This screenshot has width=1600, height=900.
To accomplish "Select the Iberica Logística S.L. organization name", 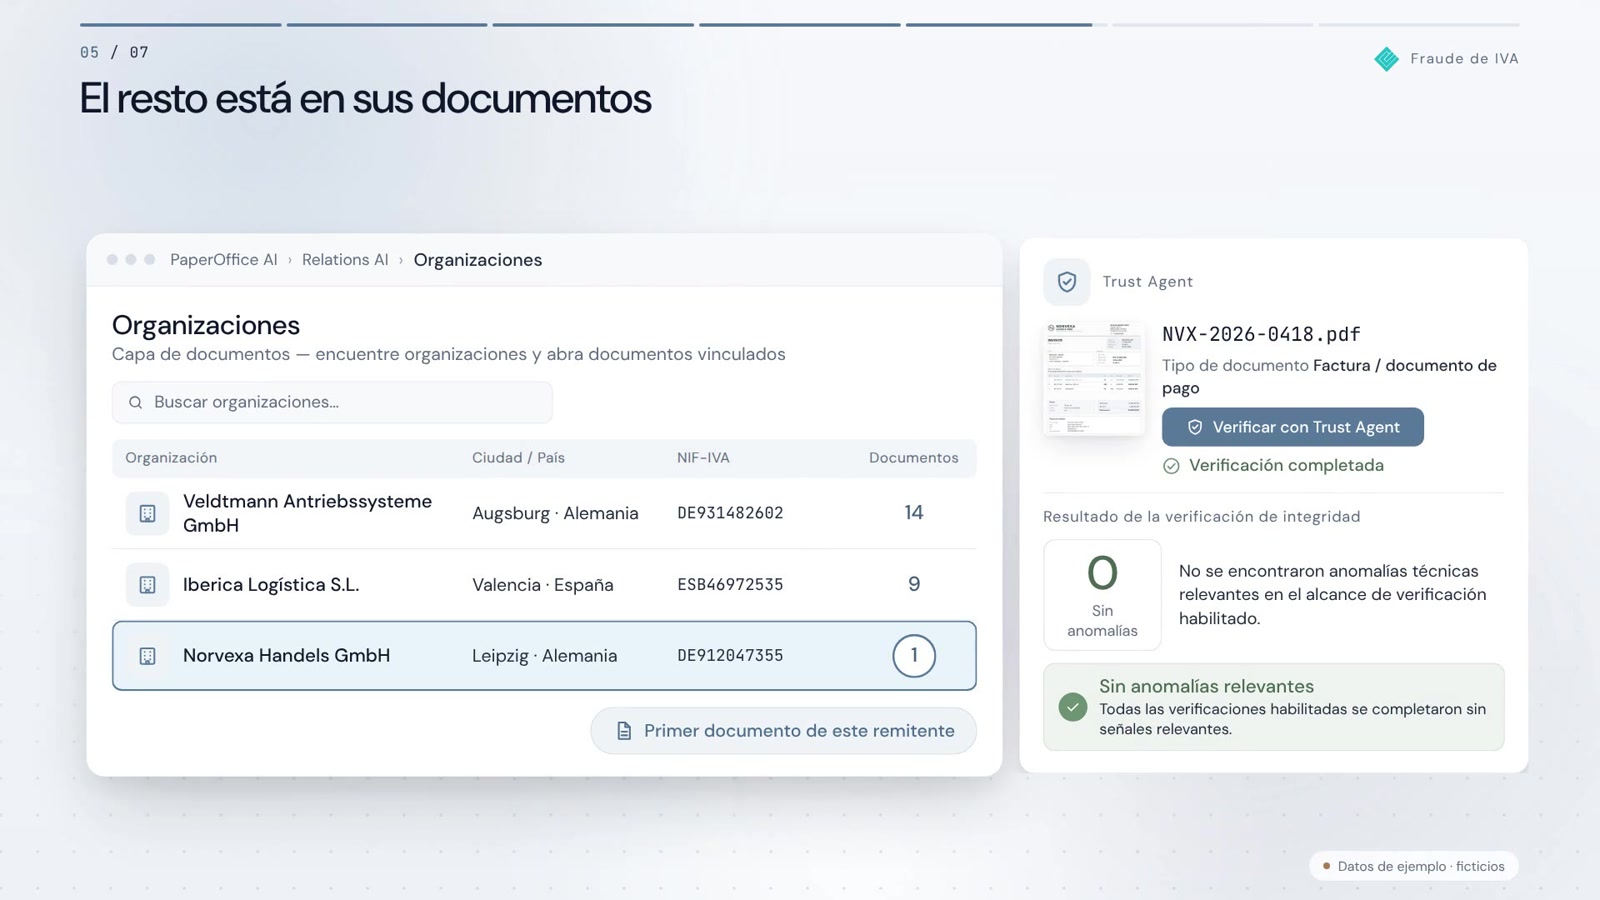I will point(271,585).
